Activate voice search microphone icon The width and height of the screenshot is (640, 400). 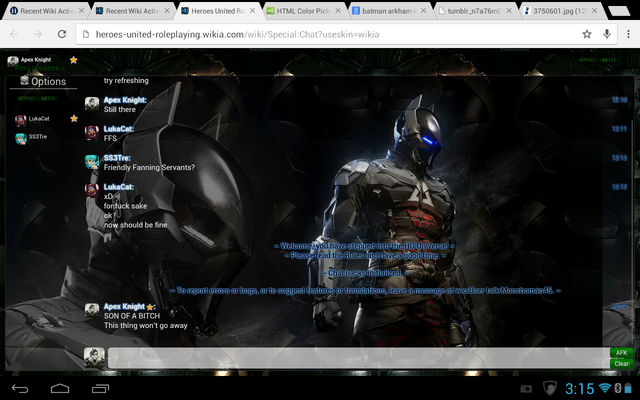click(607, 34)
